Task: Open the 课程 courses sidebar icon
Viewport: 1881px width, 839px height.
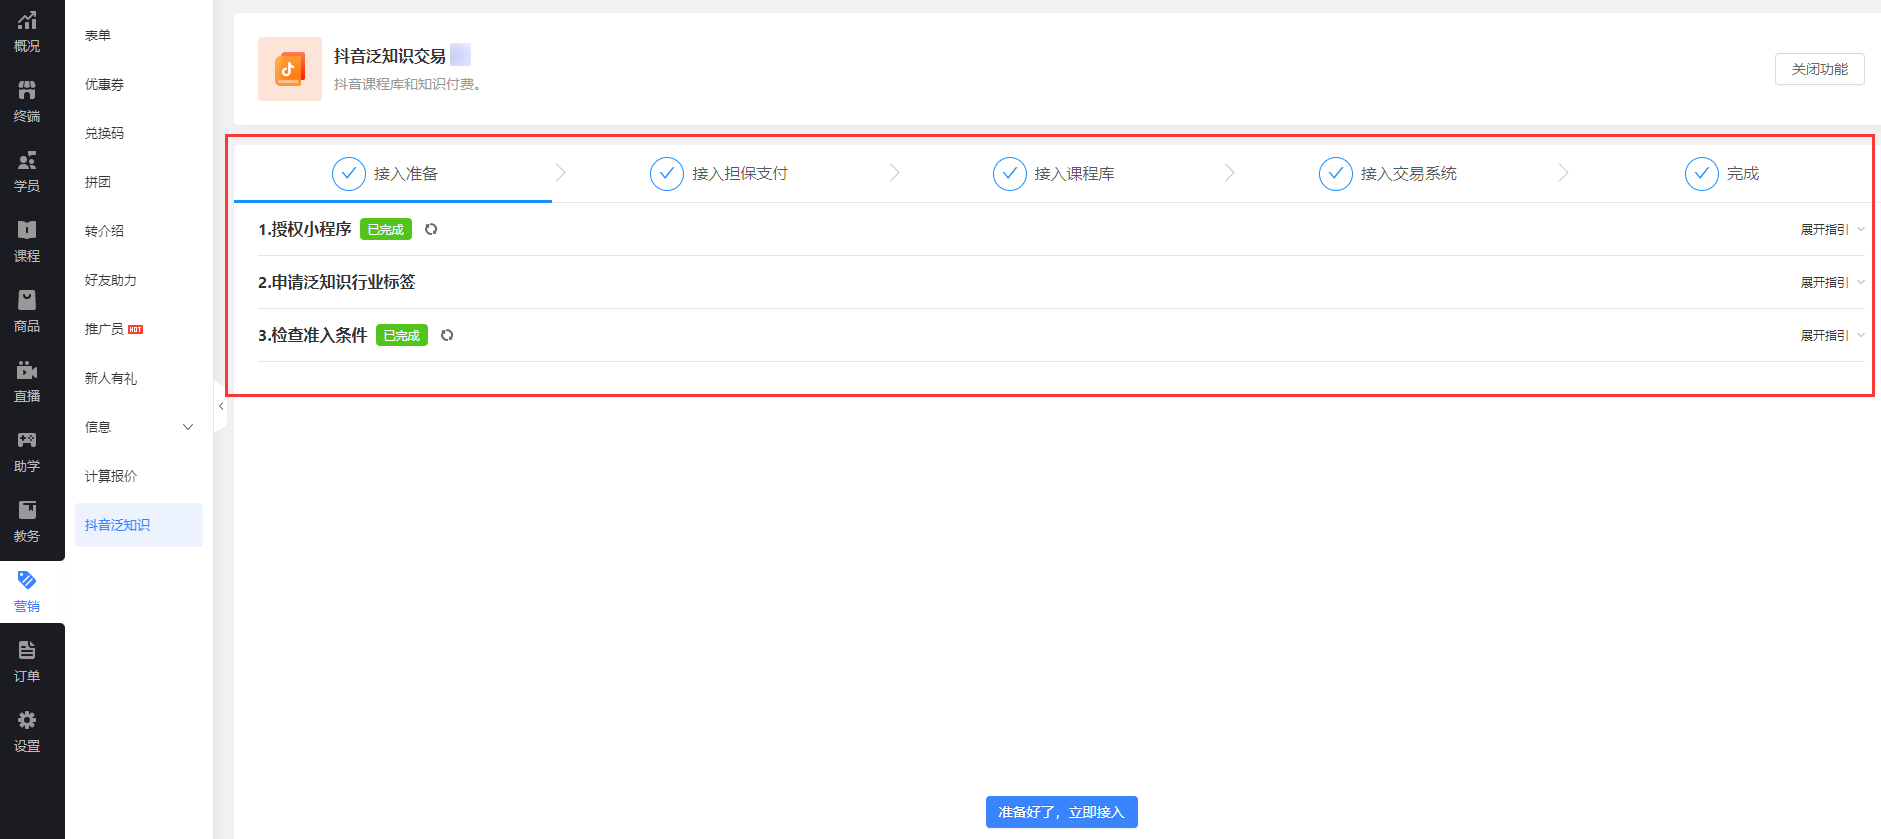Action: (x=27, y=242)
